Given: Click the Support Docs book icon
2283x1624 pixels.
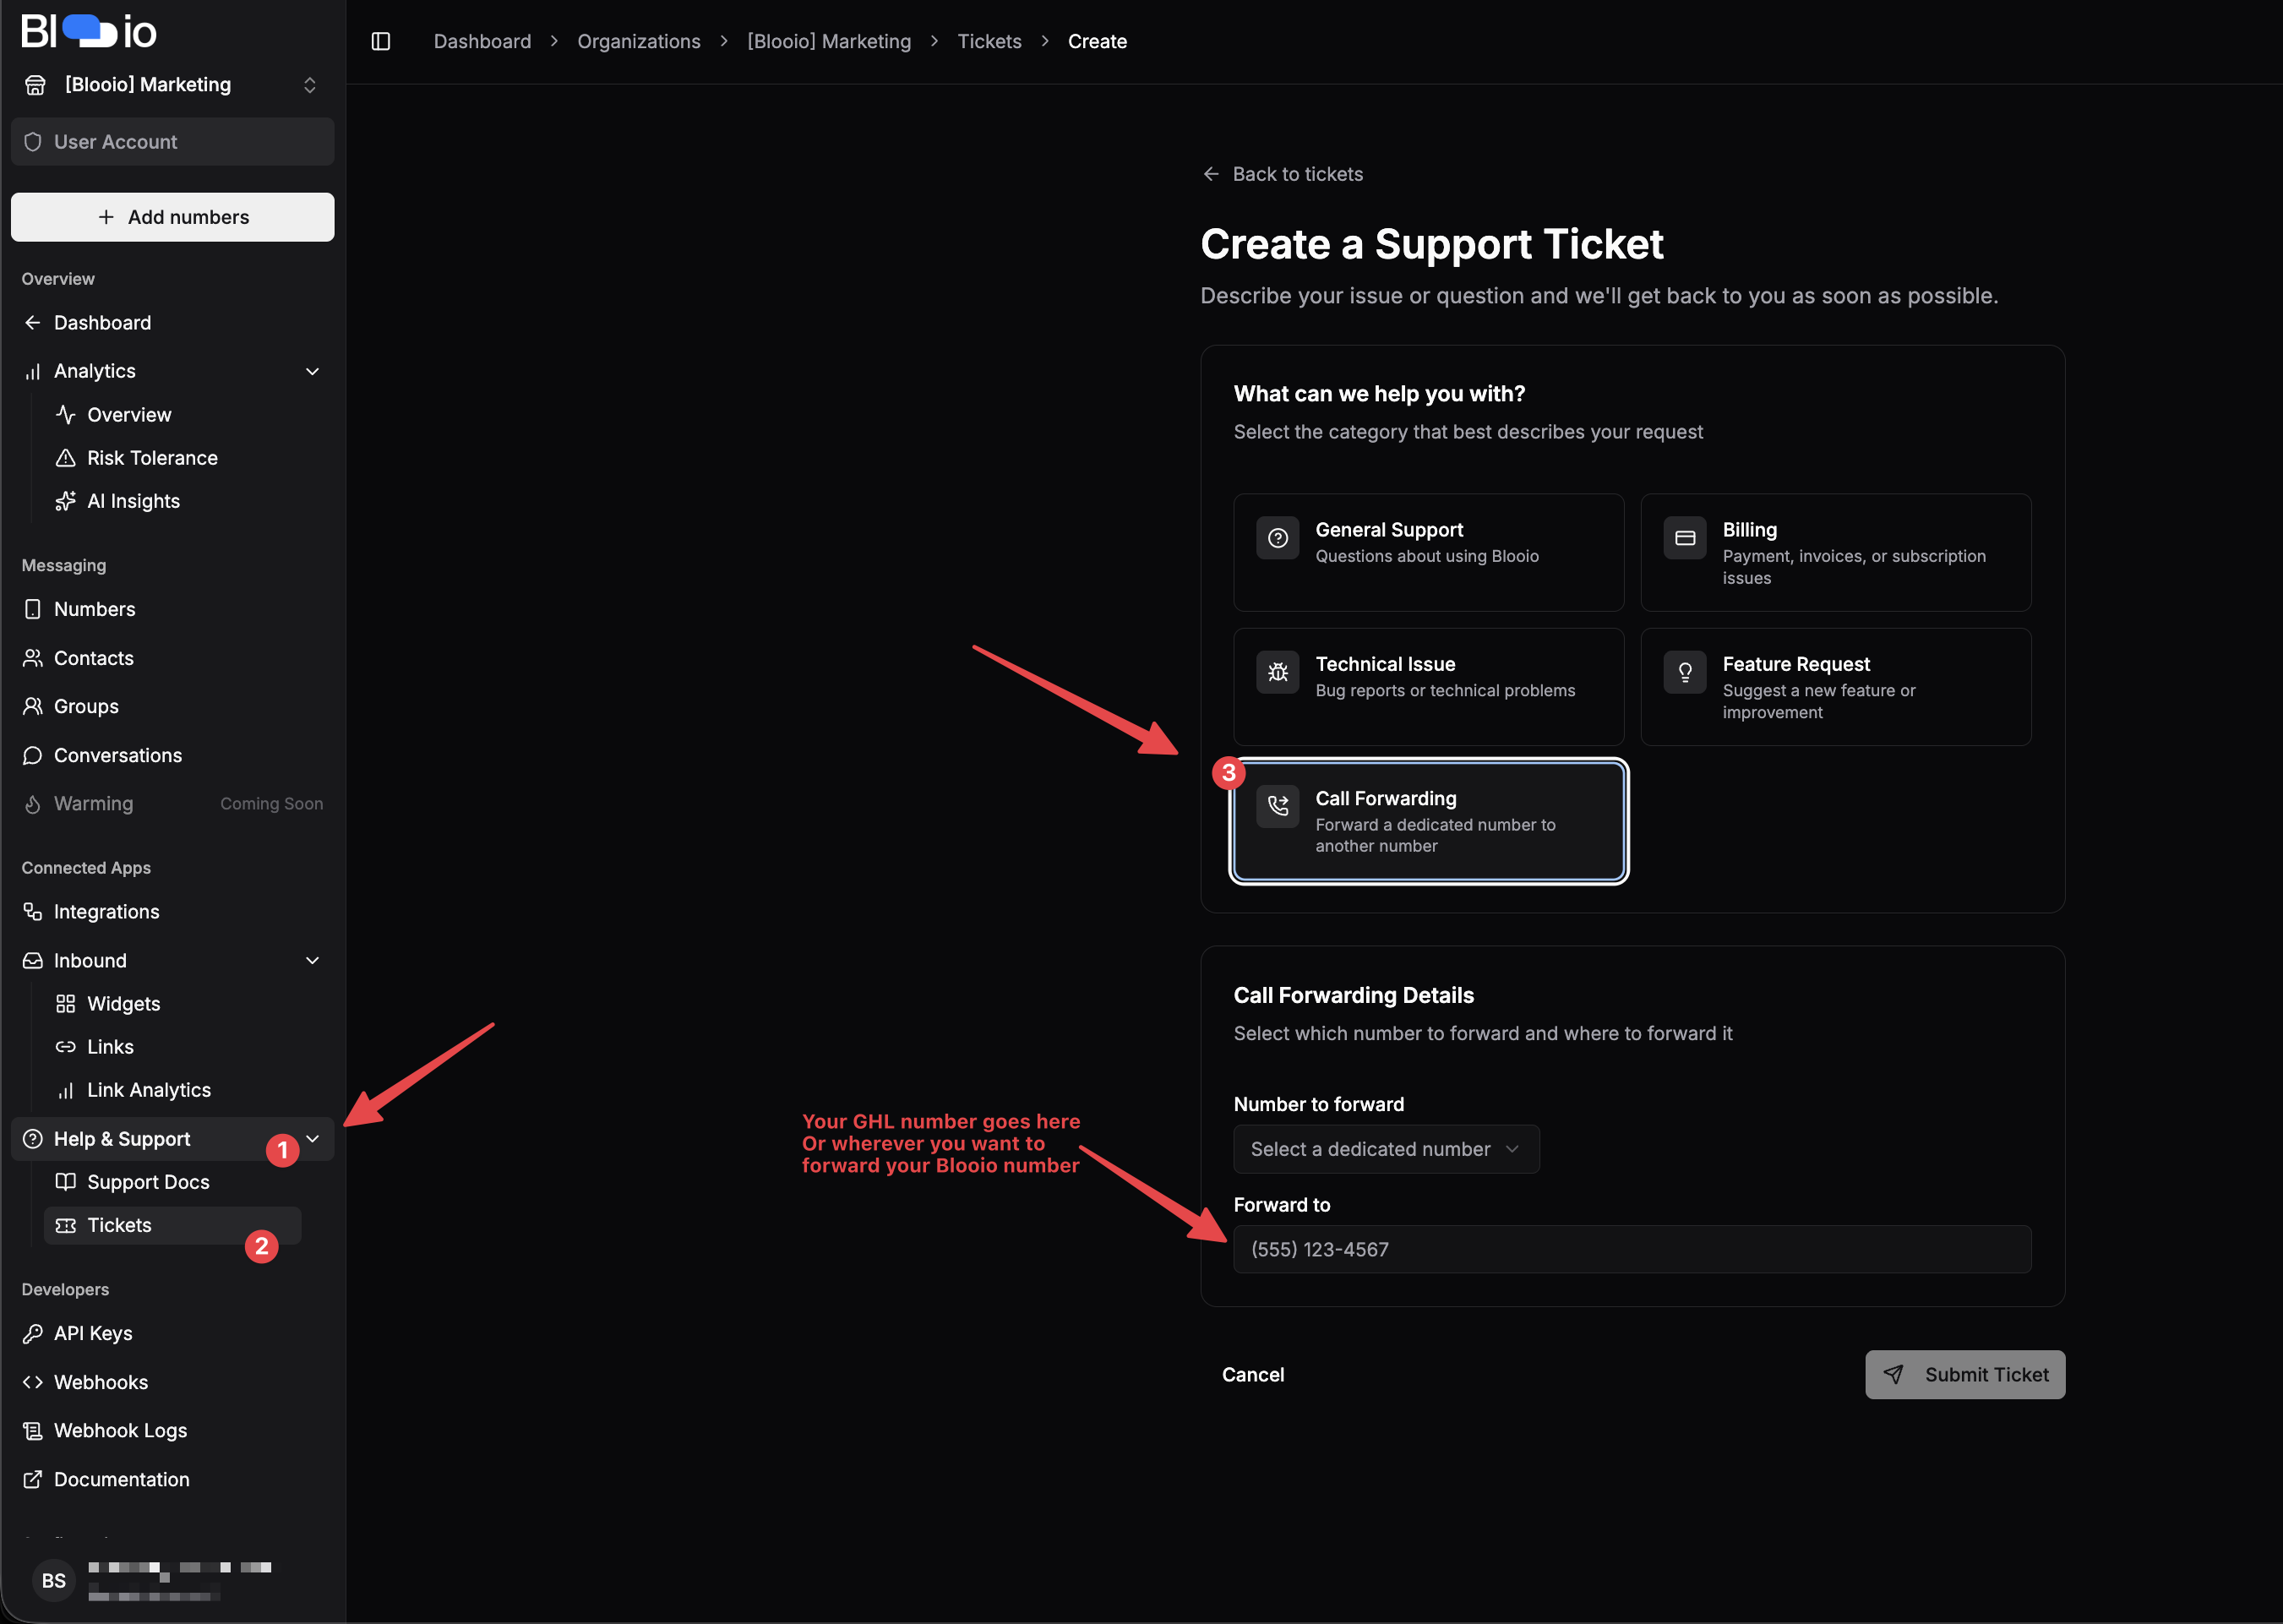Looking at the screenshot, I should point(66,1182).
